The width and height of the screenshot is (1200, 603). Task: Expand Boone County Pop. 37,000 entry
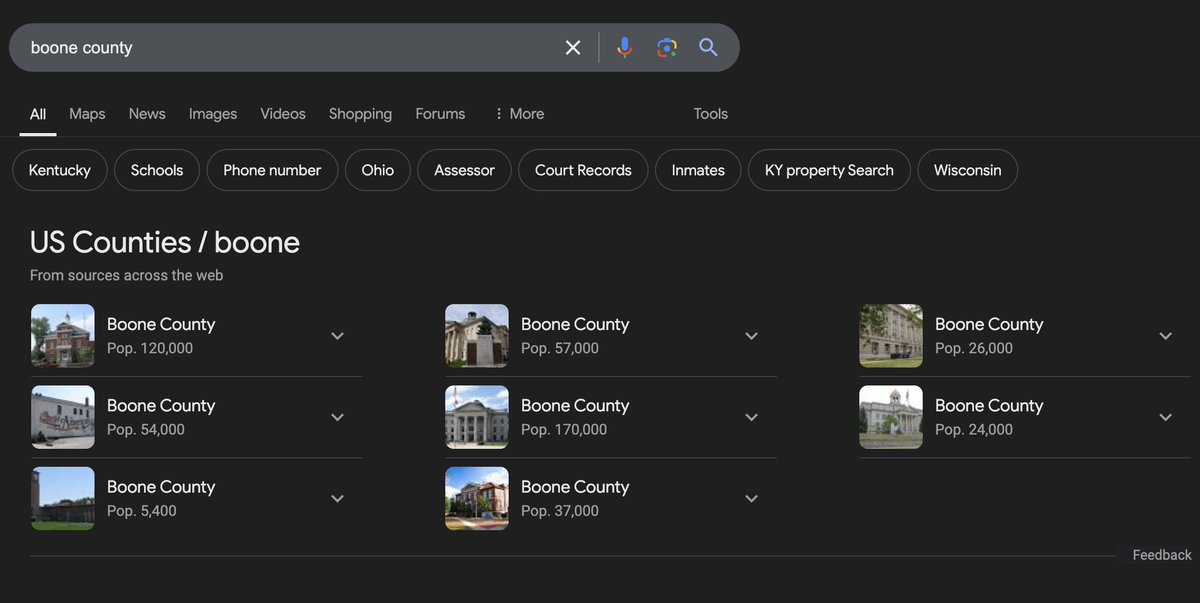coord(751,498)
